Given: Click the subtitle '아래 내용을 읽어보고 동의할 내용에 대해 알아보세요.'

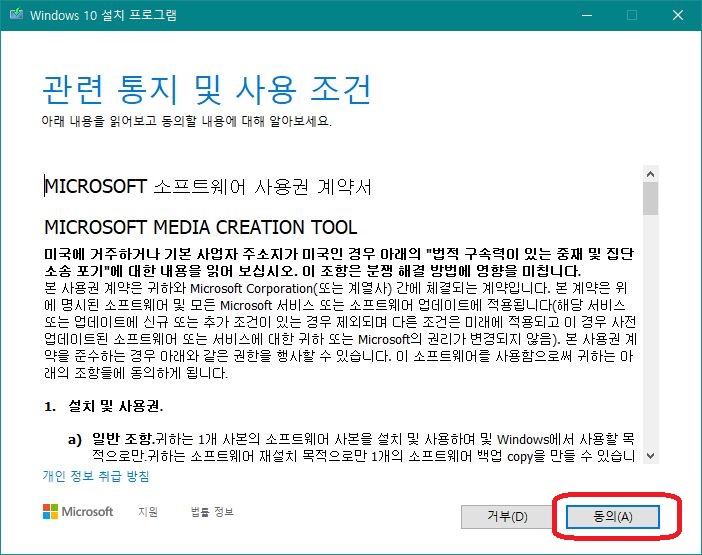Looking at the screenshot, I should click(x=187, y=121).
